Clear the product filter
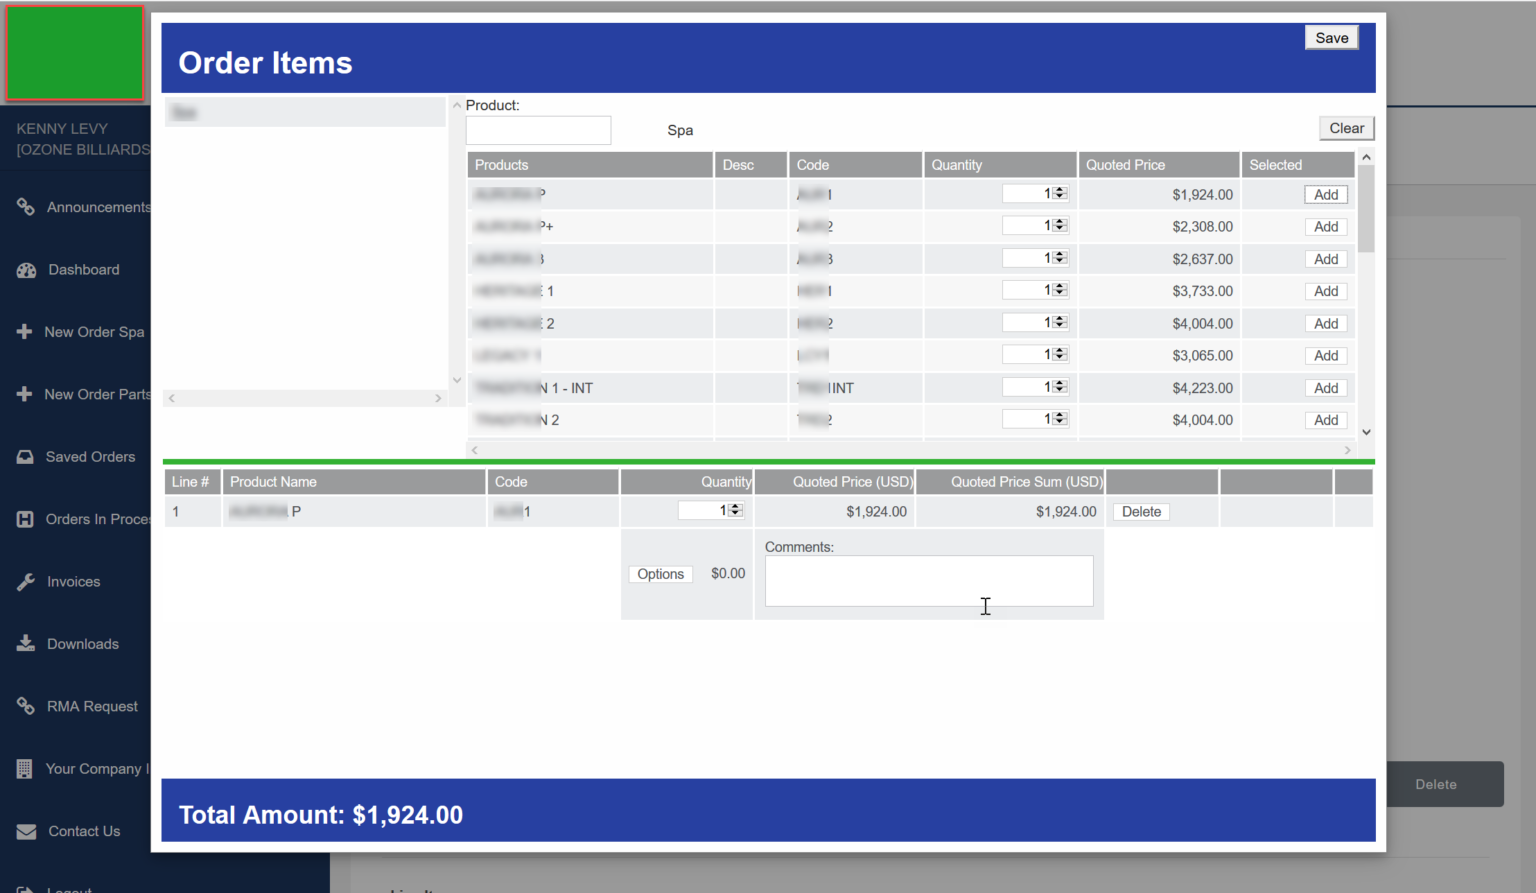Viewport: 1536px width, 893px height. point(1346,128)
